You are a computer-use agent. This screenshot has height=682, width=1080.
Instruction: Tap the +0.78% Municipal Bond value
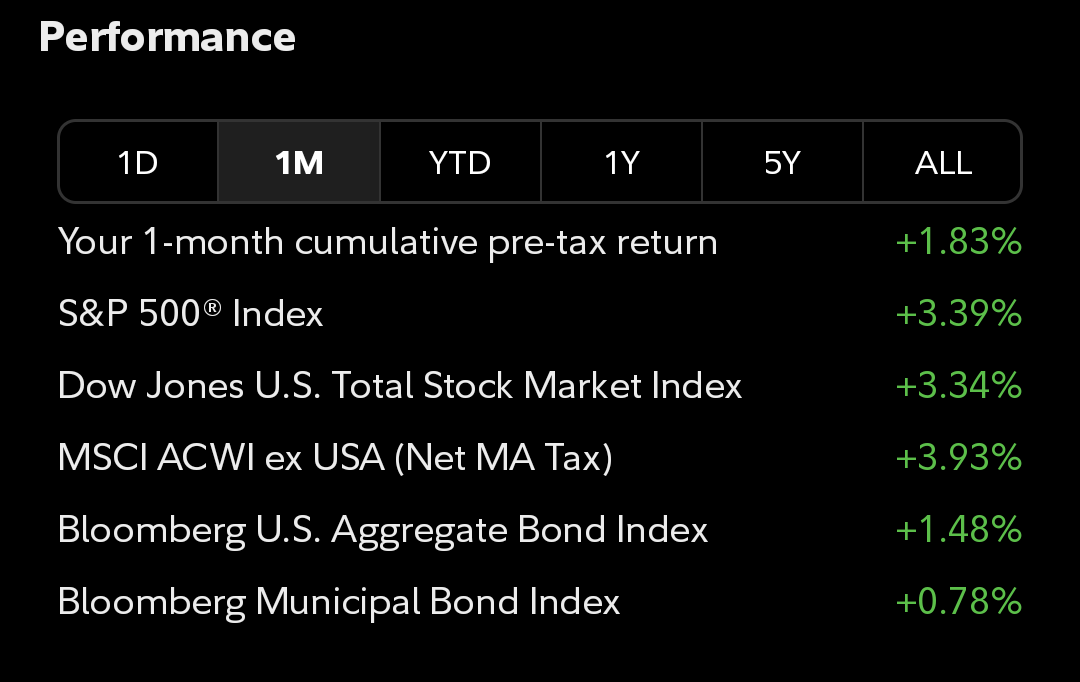click(959, 601)
